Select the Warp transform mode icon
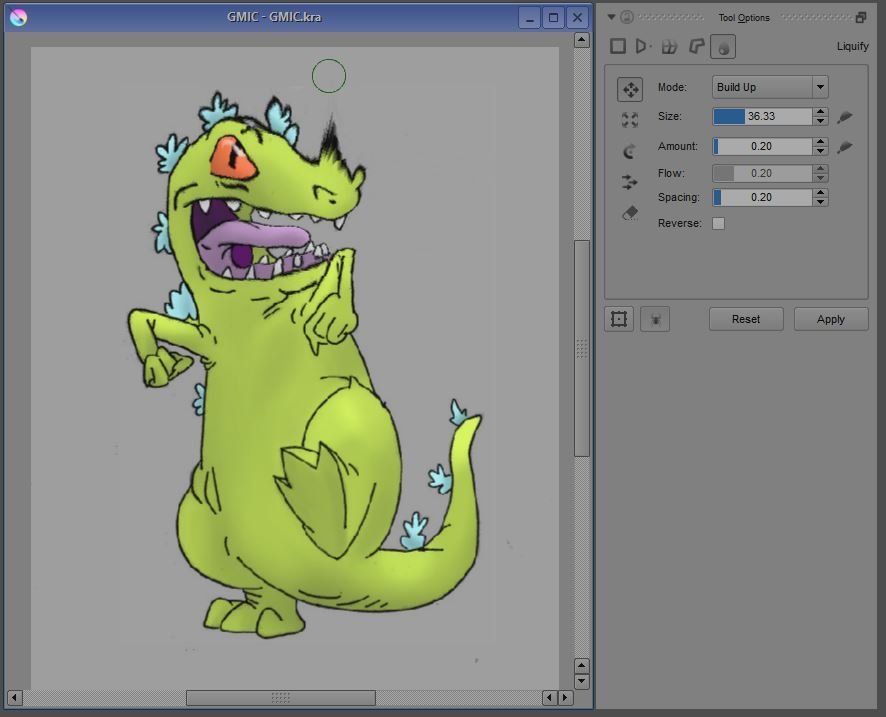Image resolution: width=886 pixels, height=717 pixels. pyautogui.click(x=670, y=46)
